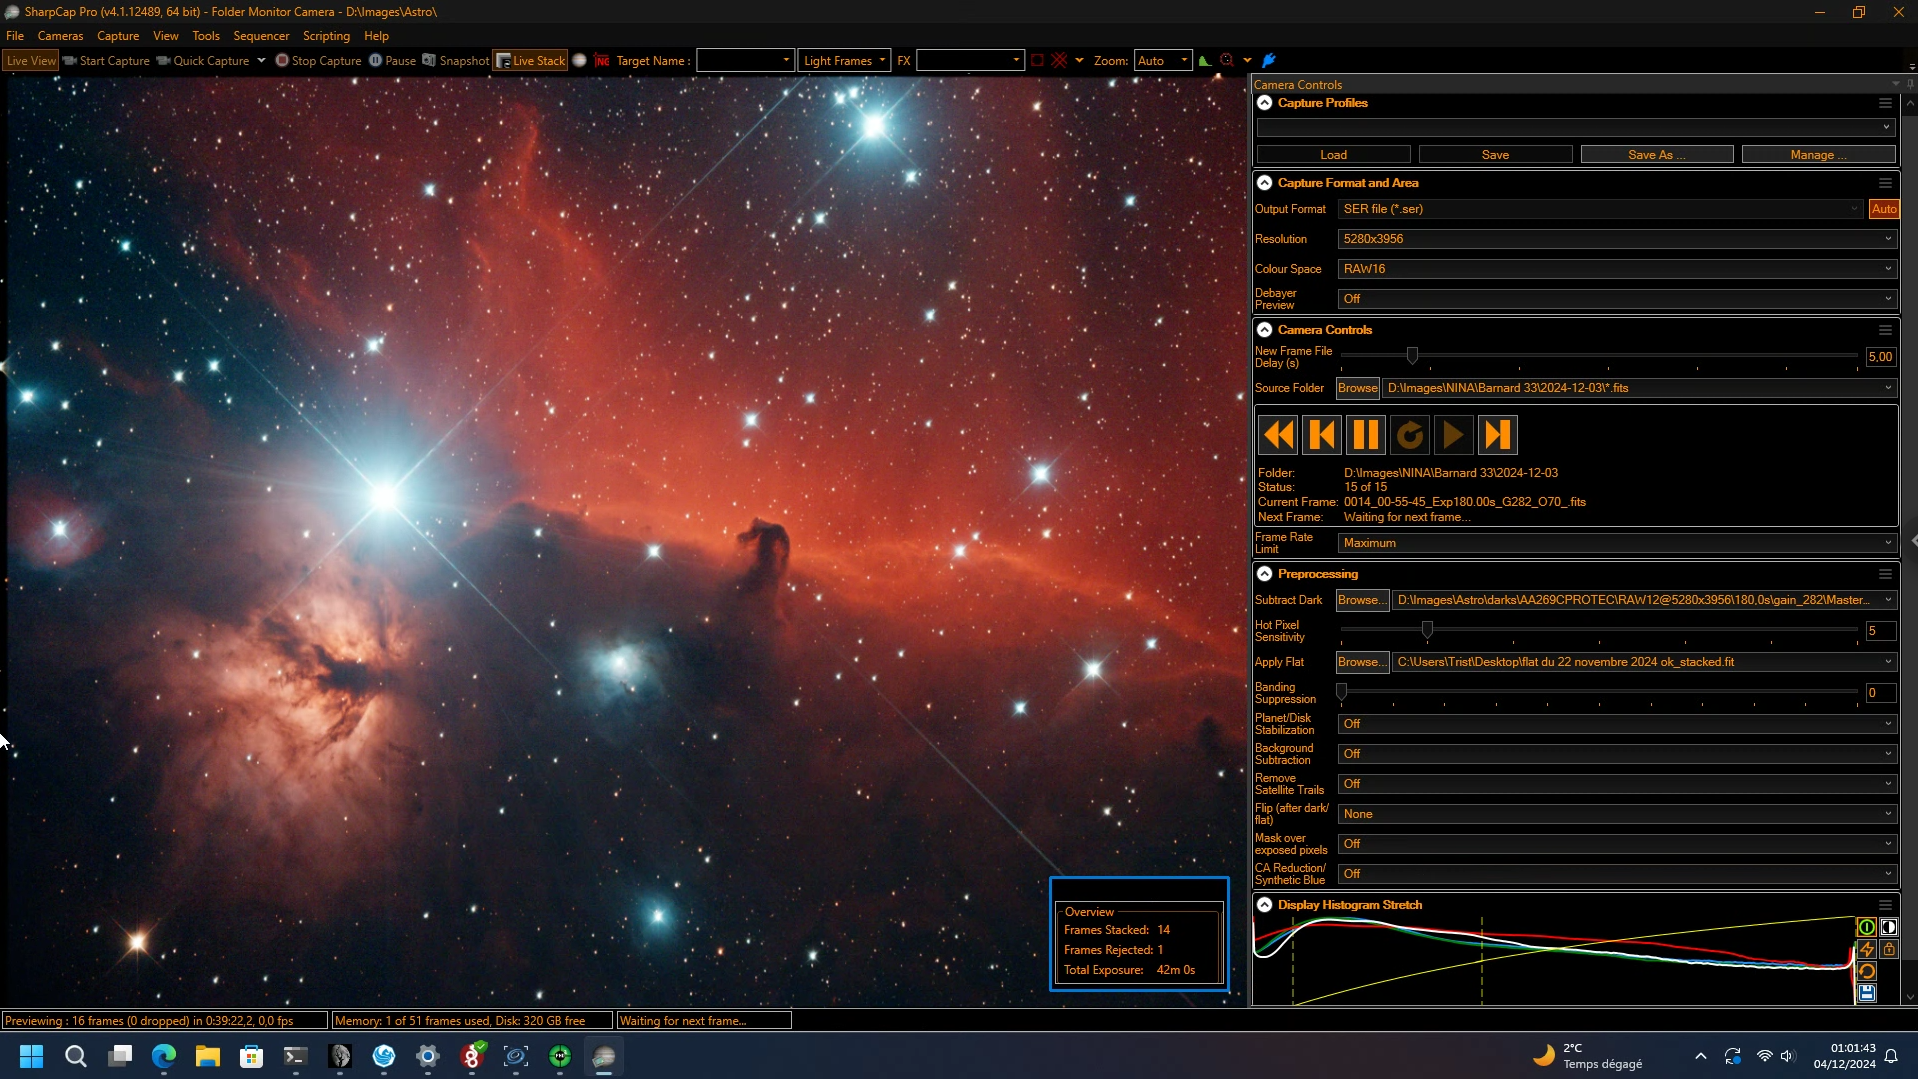
Task: Click the Quick Capture toolbar button
Action: (x=203, y=61)
